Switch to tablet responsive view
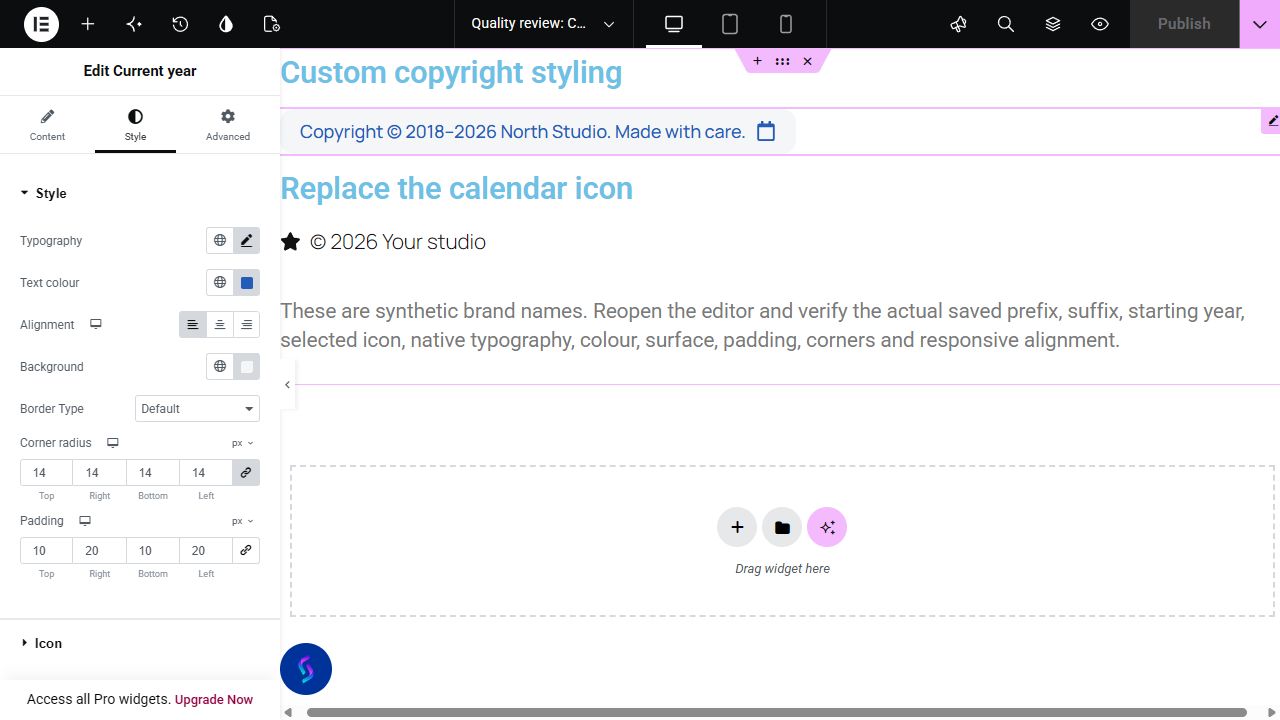1280x720 pixels. pos(730,24)
